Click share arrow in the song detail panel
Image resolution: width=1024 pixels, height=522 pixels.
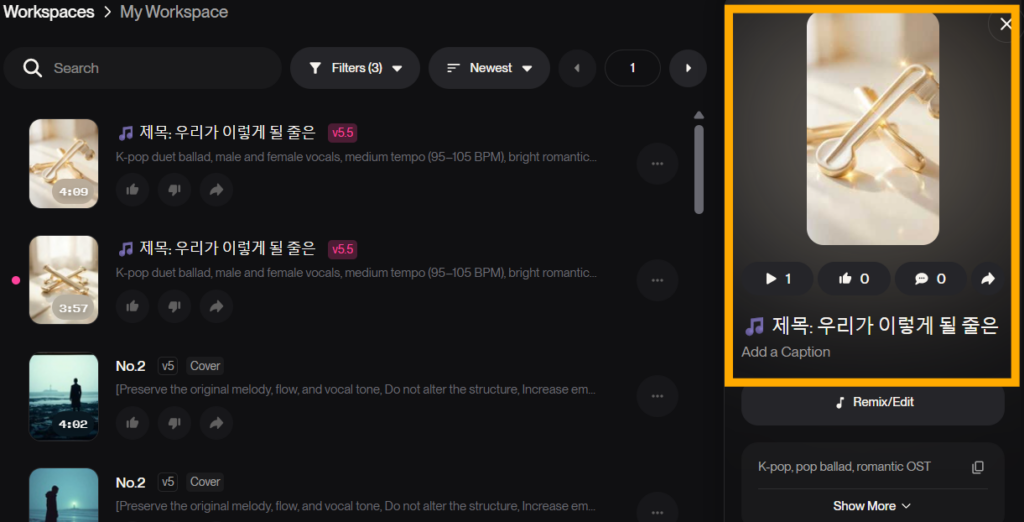point(987,279)
